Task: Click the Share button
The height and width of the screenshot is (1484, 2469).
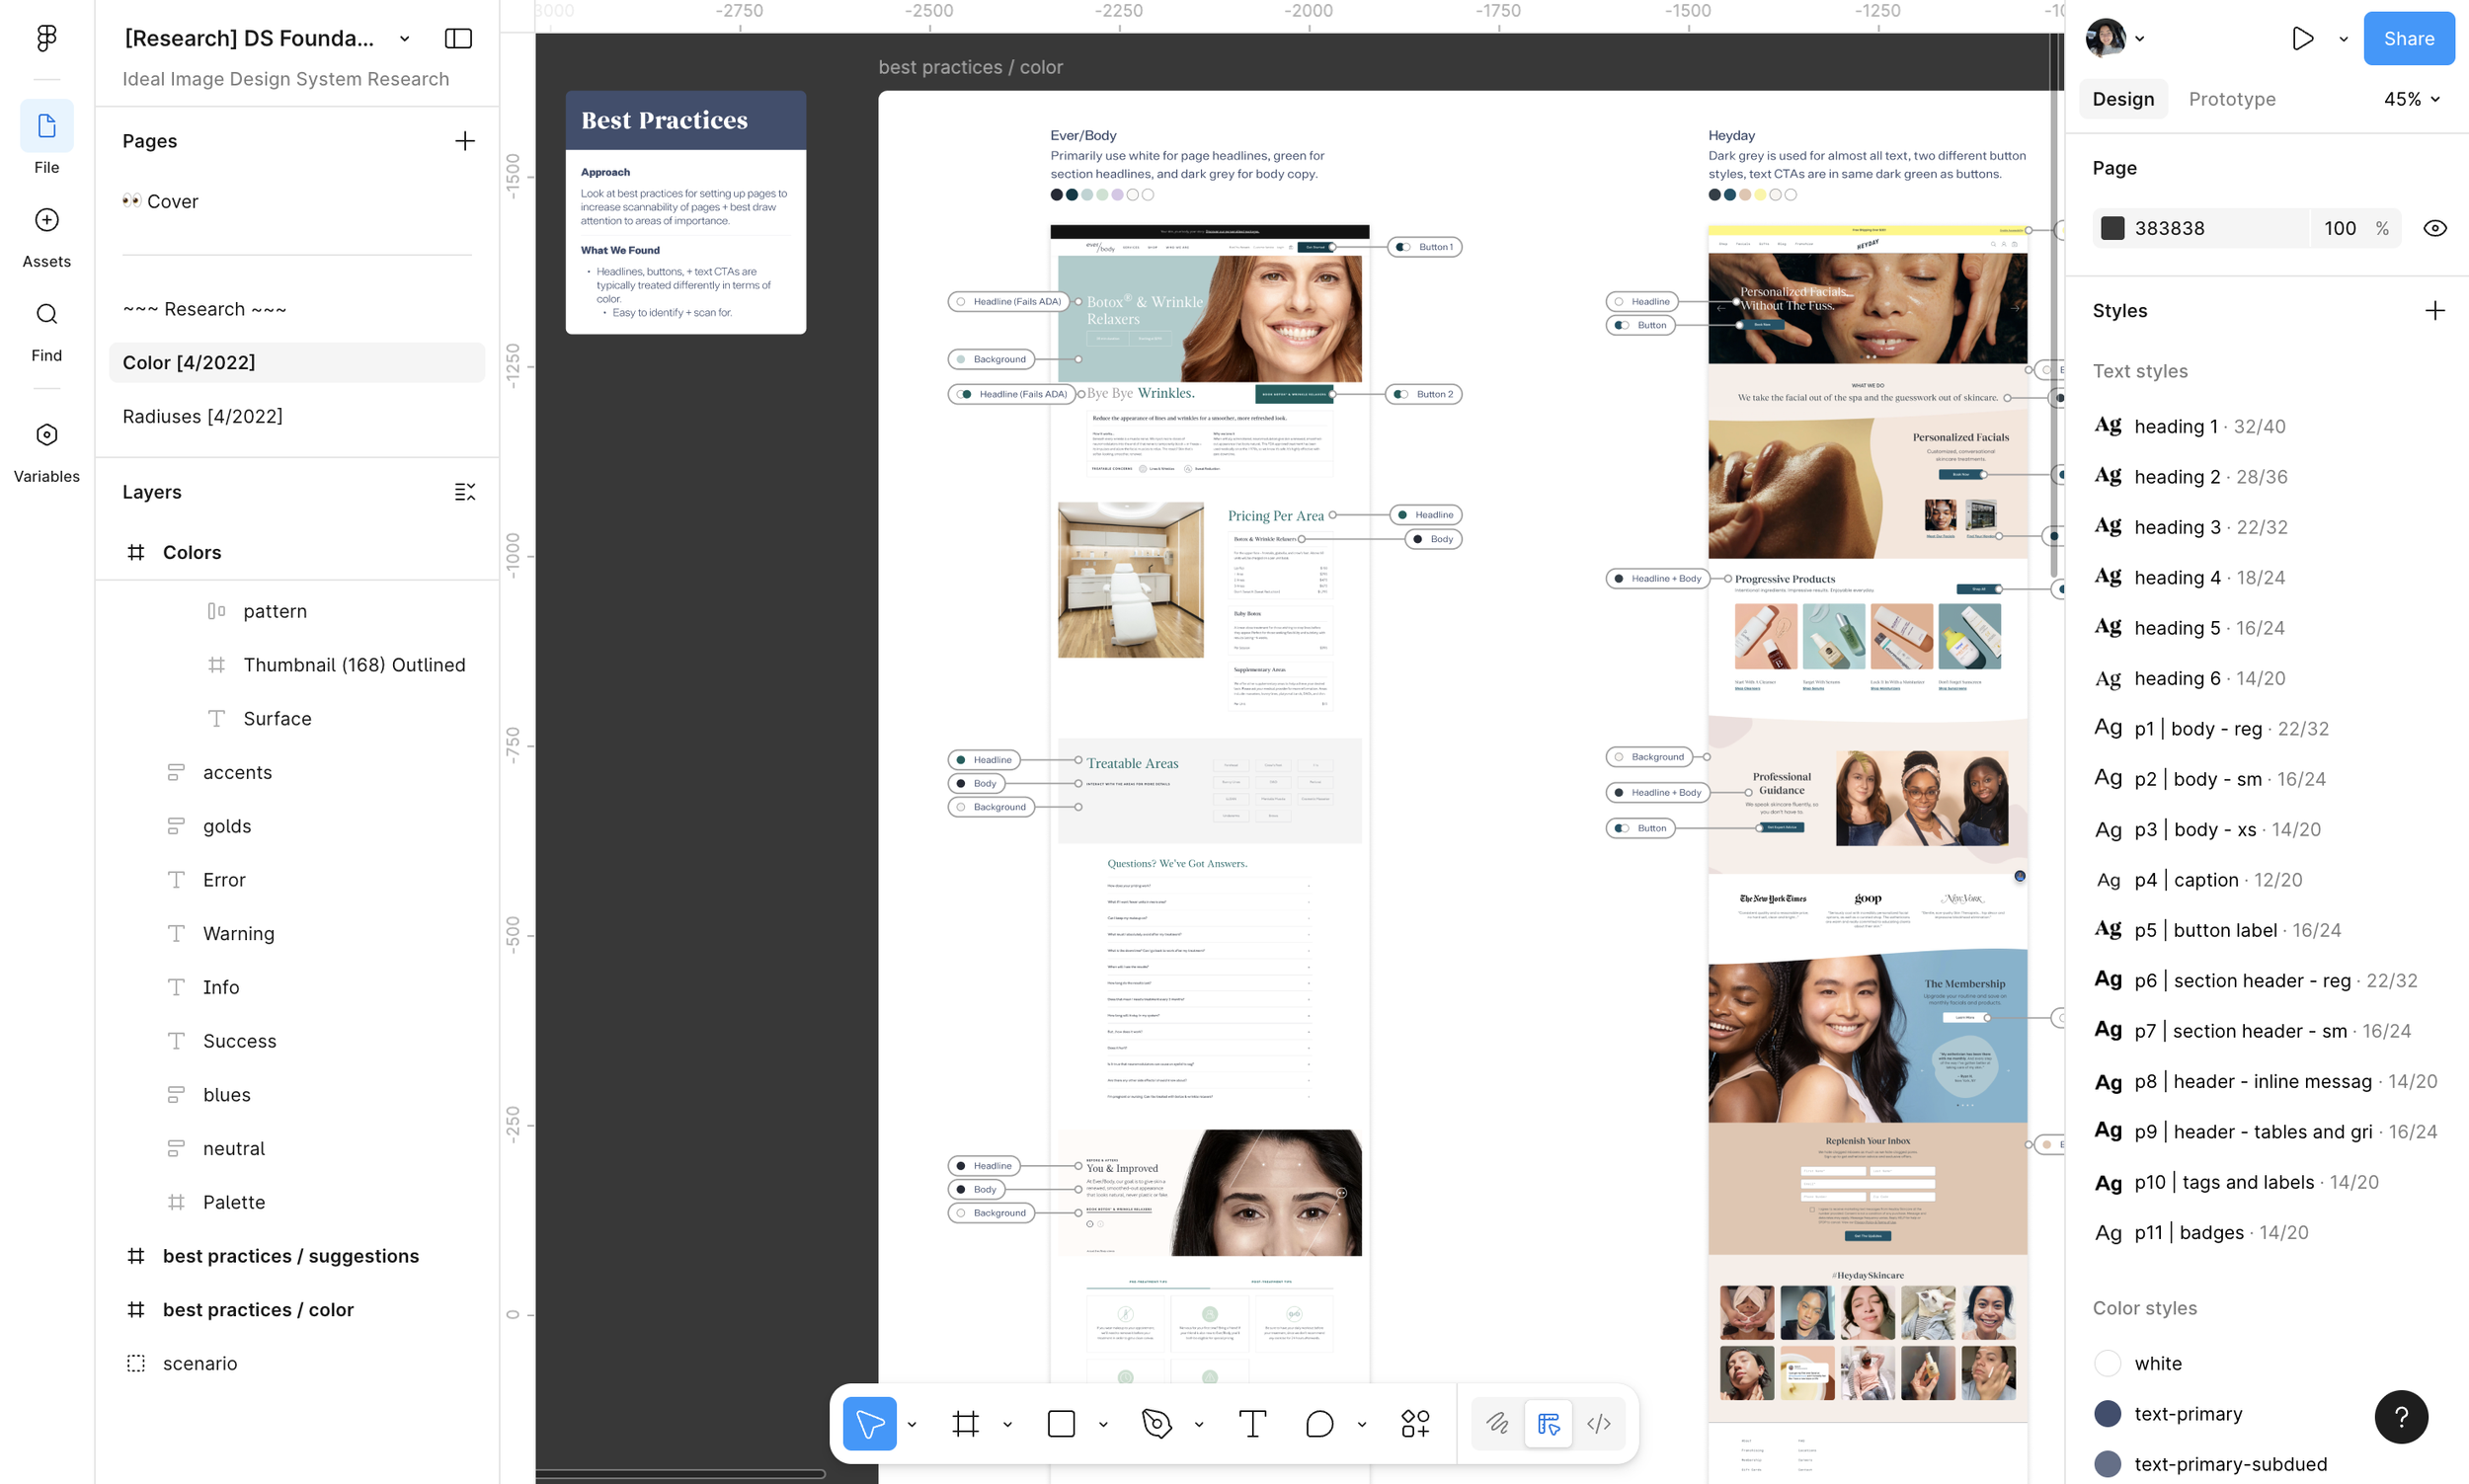Action: 2408,38
